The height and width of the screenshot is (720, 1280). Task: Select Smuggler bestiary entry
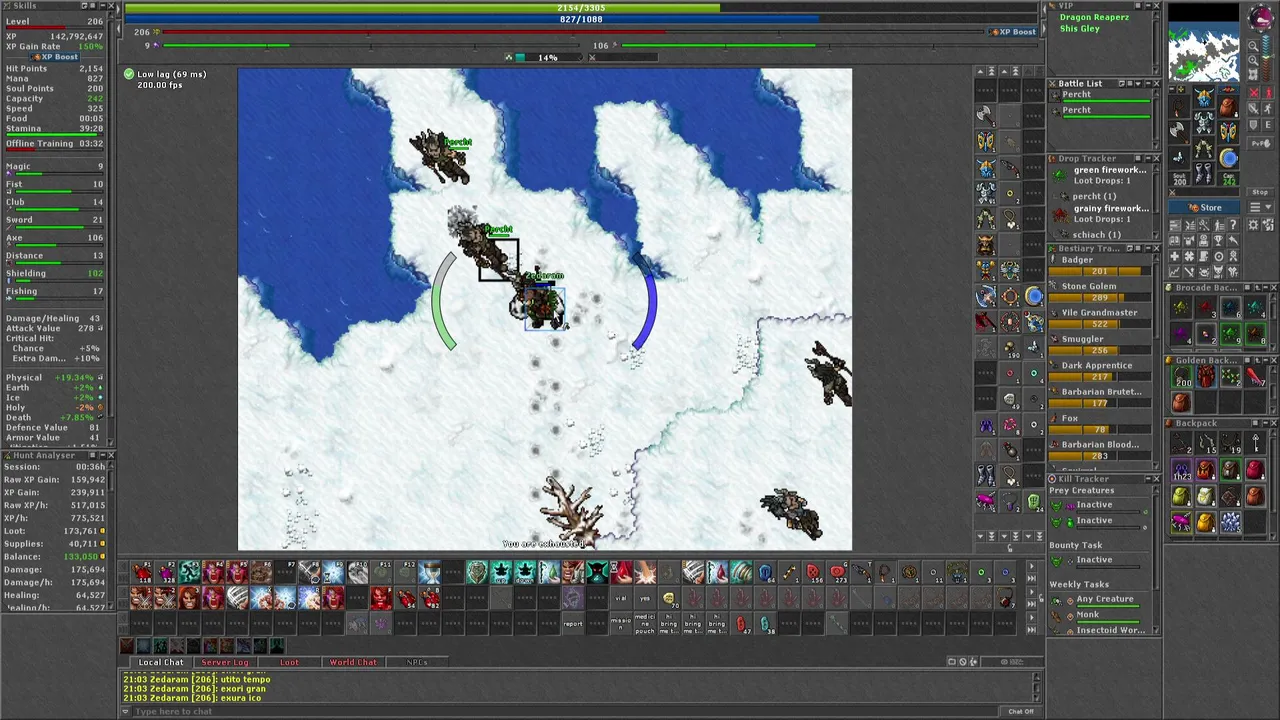pyautogui.click(x=1098, y=344)
